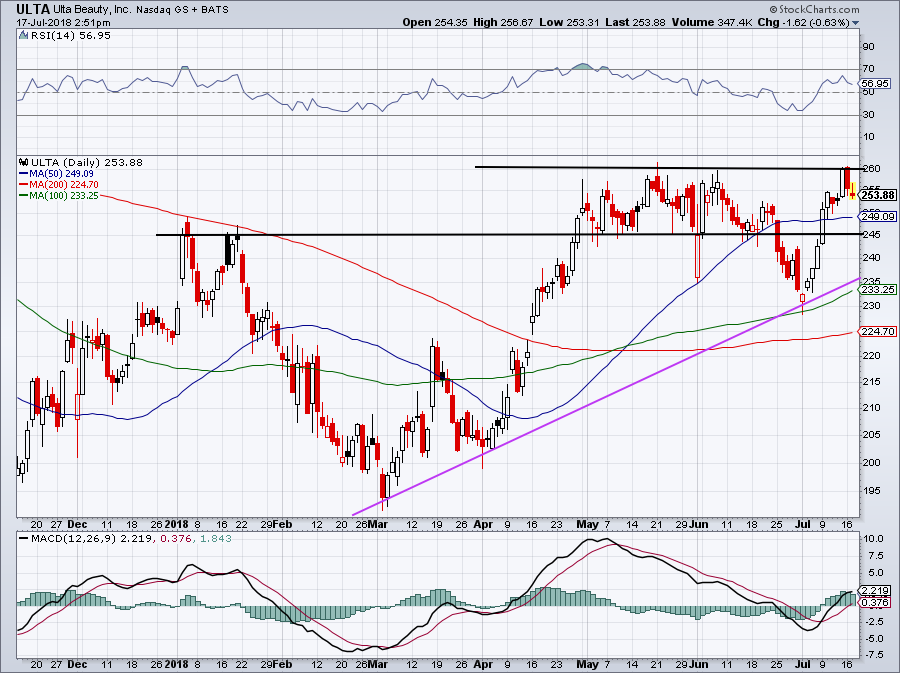Click the Apr label on price chart axis
Screen dimensions: 900x673
483,524
